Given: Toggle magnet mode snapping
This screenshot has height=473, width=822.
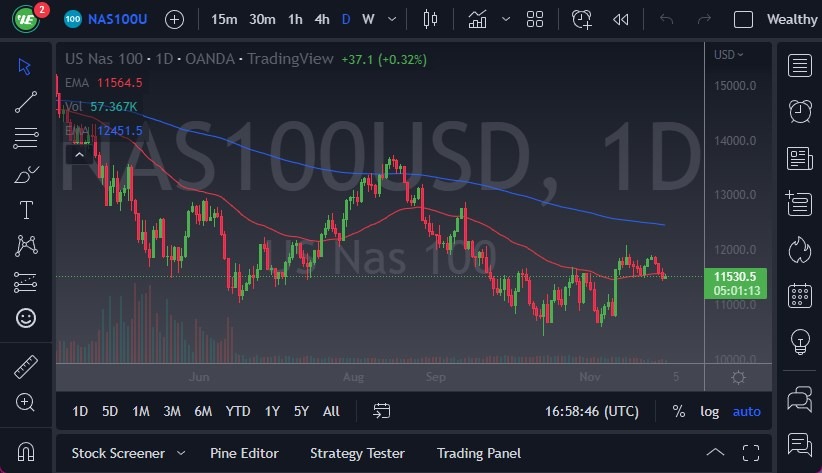Looking at the screenshot, I should [26, 451].
